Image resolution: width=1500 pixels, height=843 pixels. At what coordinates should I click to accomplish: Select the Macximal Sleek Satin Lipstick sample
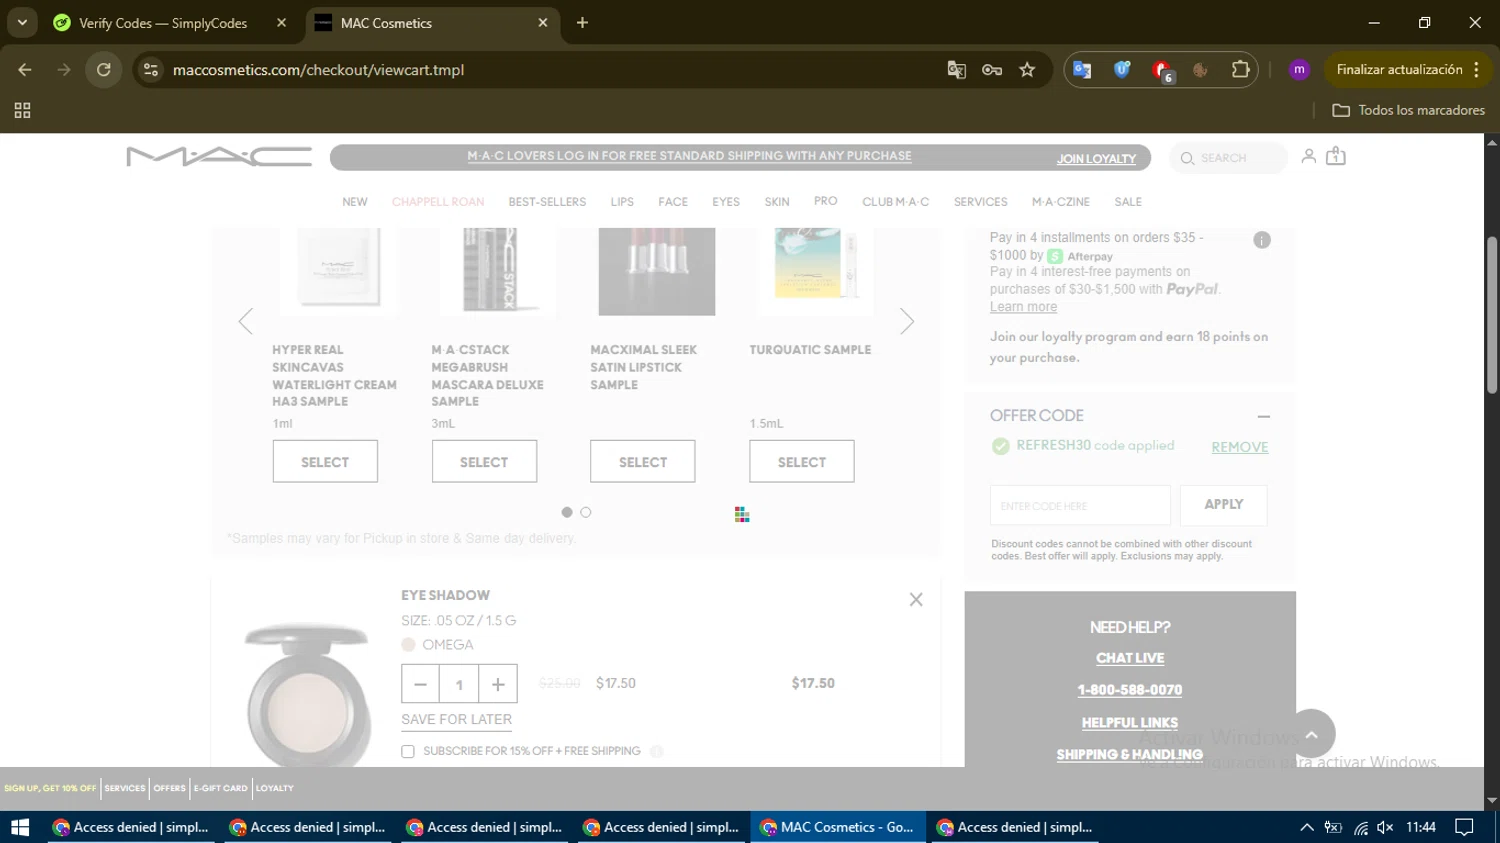point(643,462)
